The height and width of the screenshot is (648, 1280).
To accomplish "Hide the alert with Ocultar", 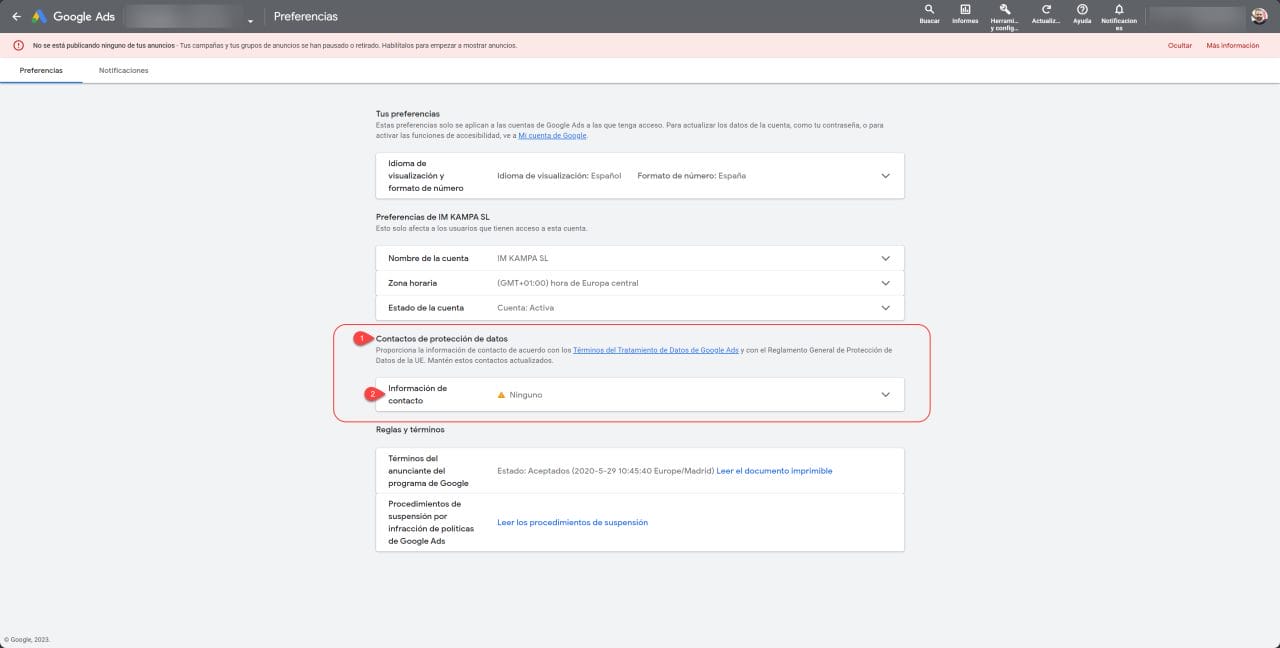I will point(1180,45).
